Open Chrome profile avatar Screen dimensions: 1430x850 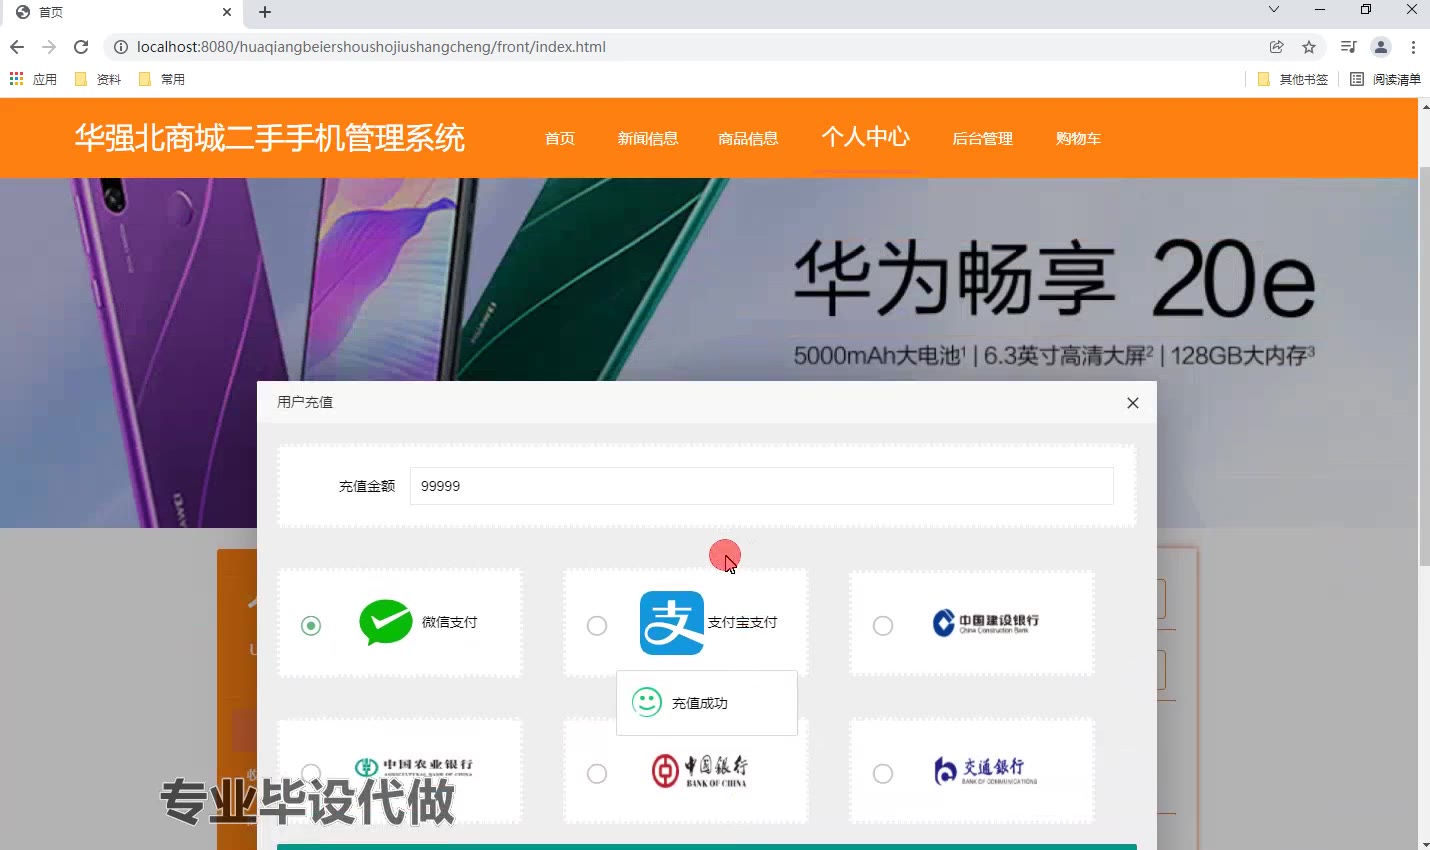click(1381, 47)
